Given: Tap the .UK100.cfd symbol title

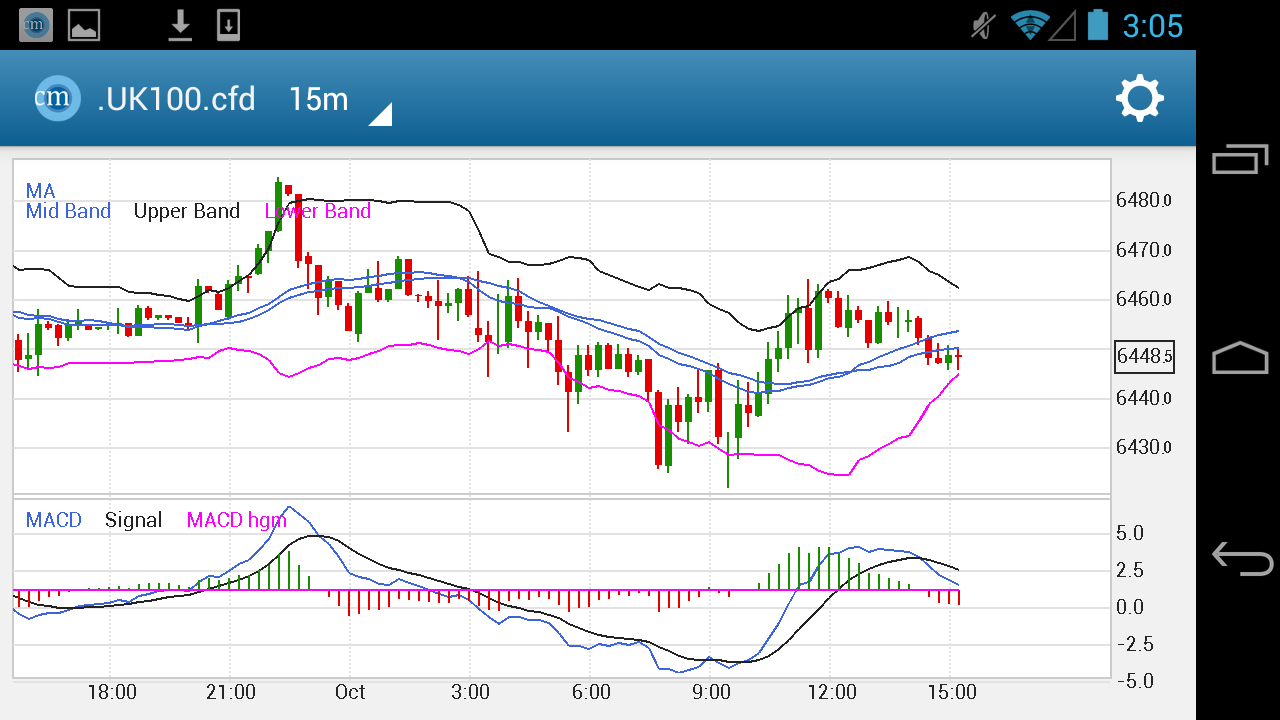Looking at the screenshot, I should point(177,99).
